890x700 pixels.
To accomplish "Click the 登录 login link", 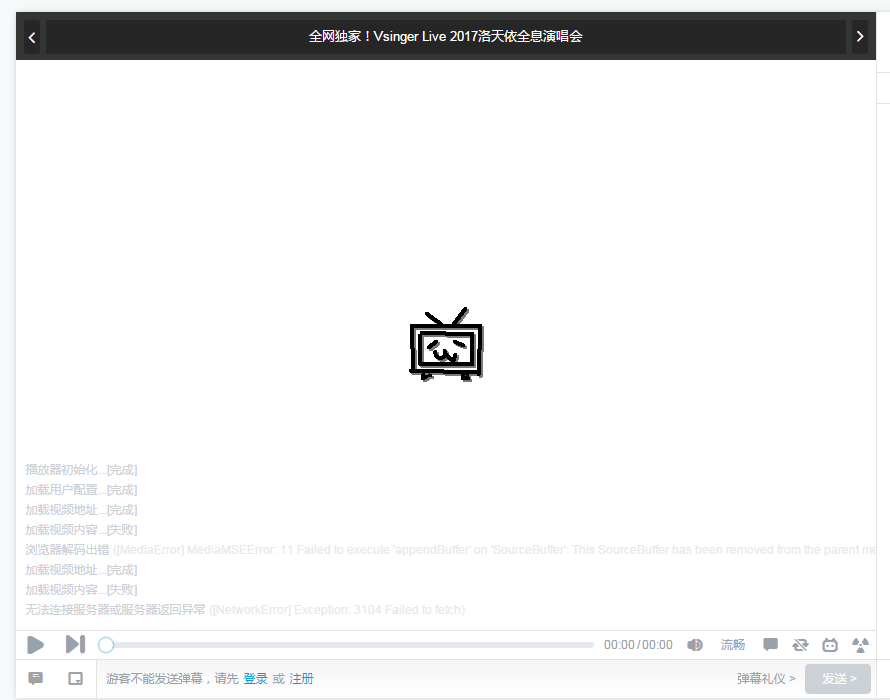I will click(255, 678).
